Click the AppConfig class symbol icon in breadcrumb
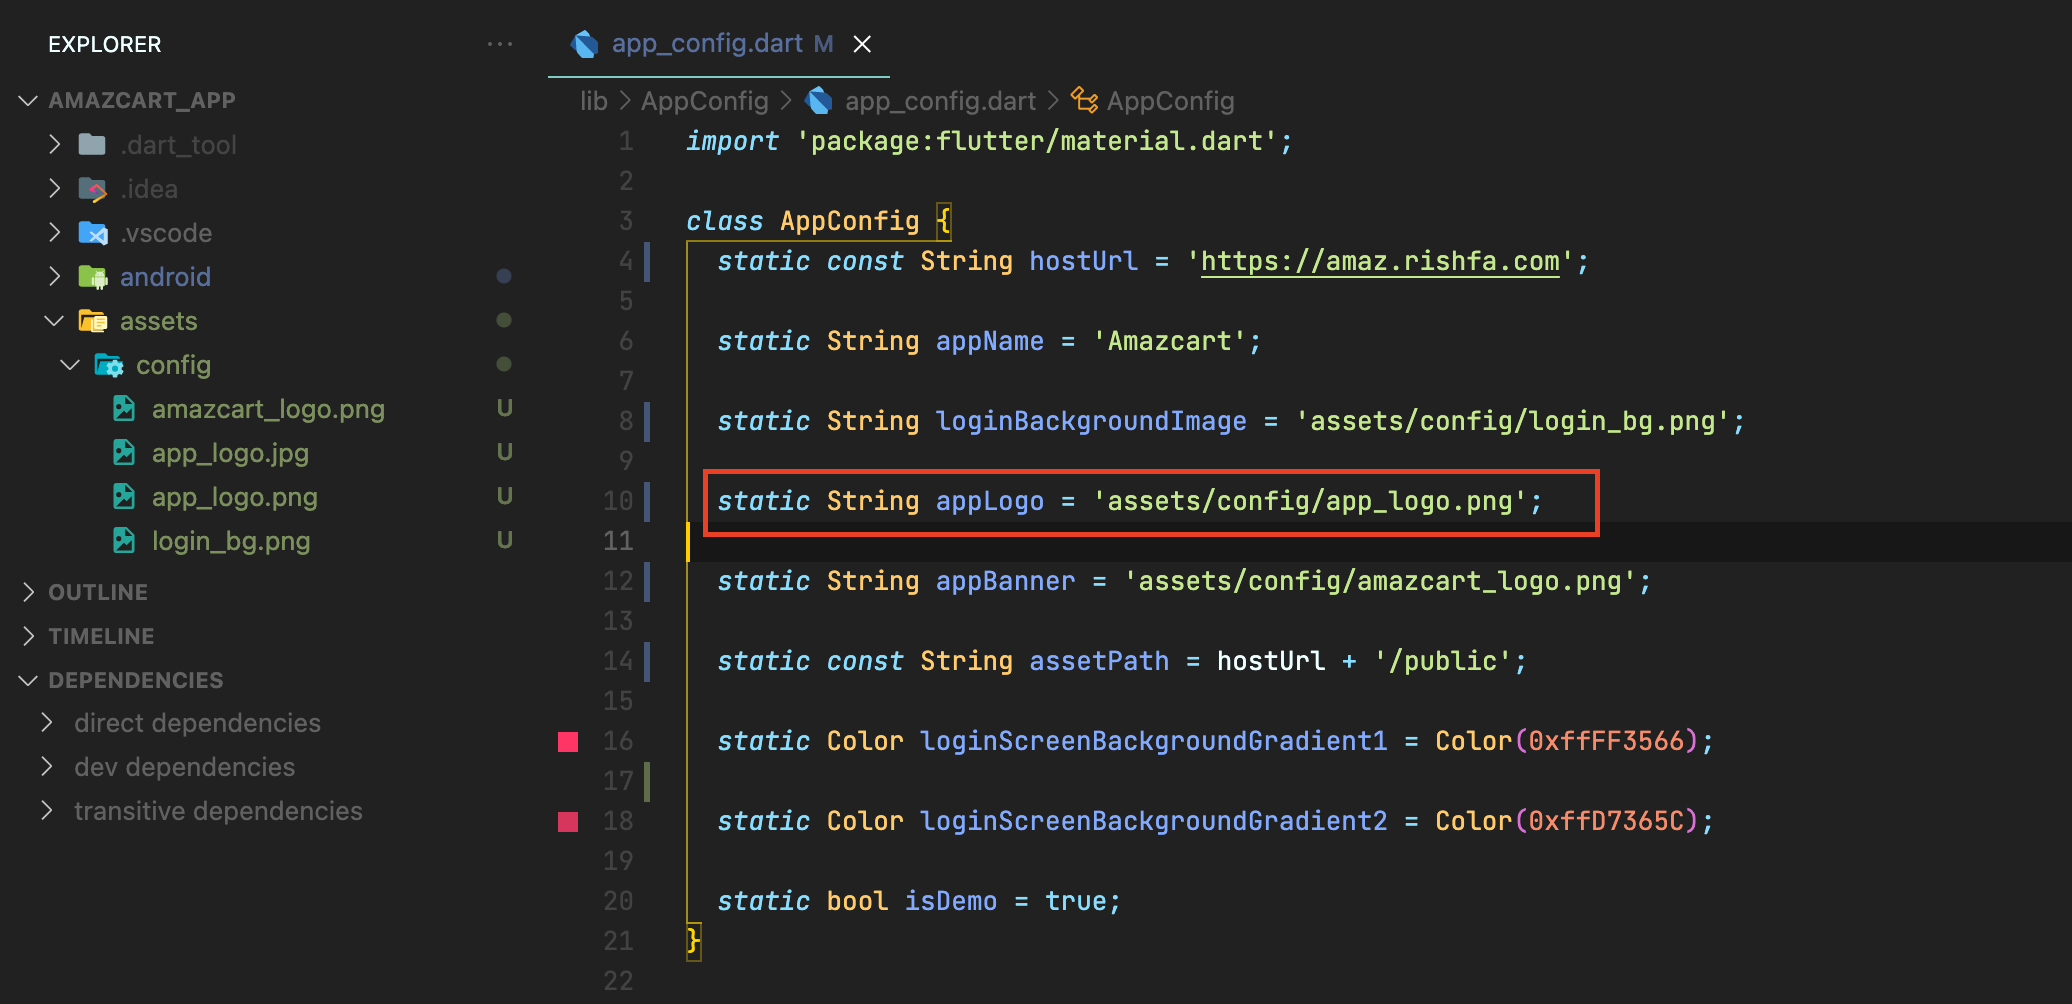Screen dimensions: 2072x1004 point(1084,100)
